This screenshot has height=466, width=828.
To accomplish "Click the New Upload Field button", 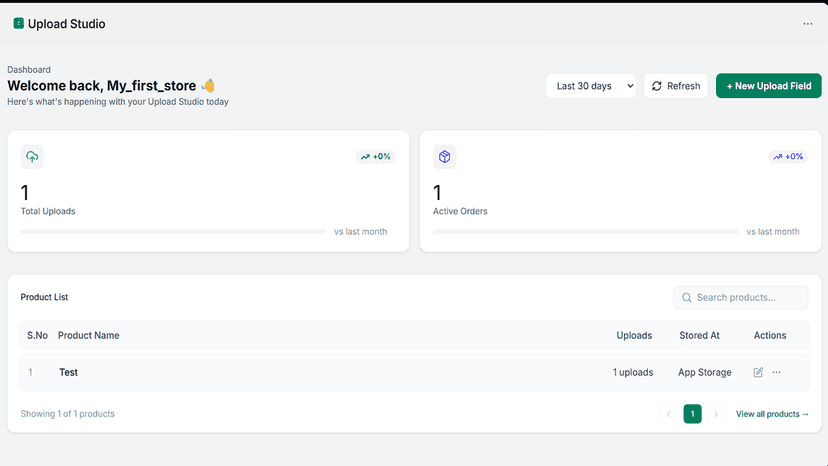I will pyautogui.click(x=768, y=86).
